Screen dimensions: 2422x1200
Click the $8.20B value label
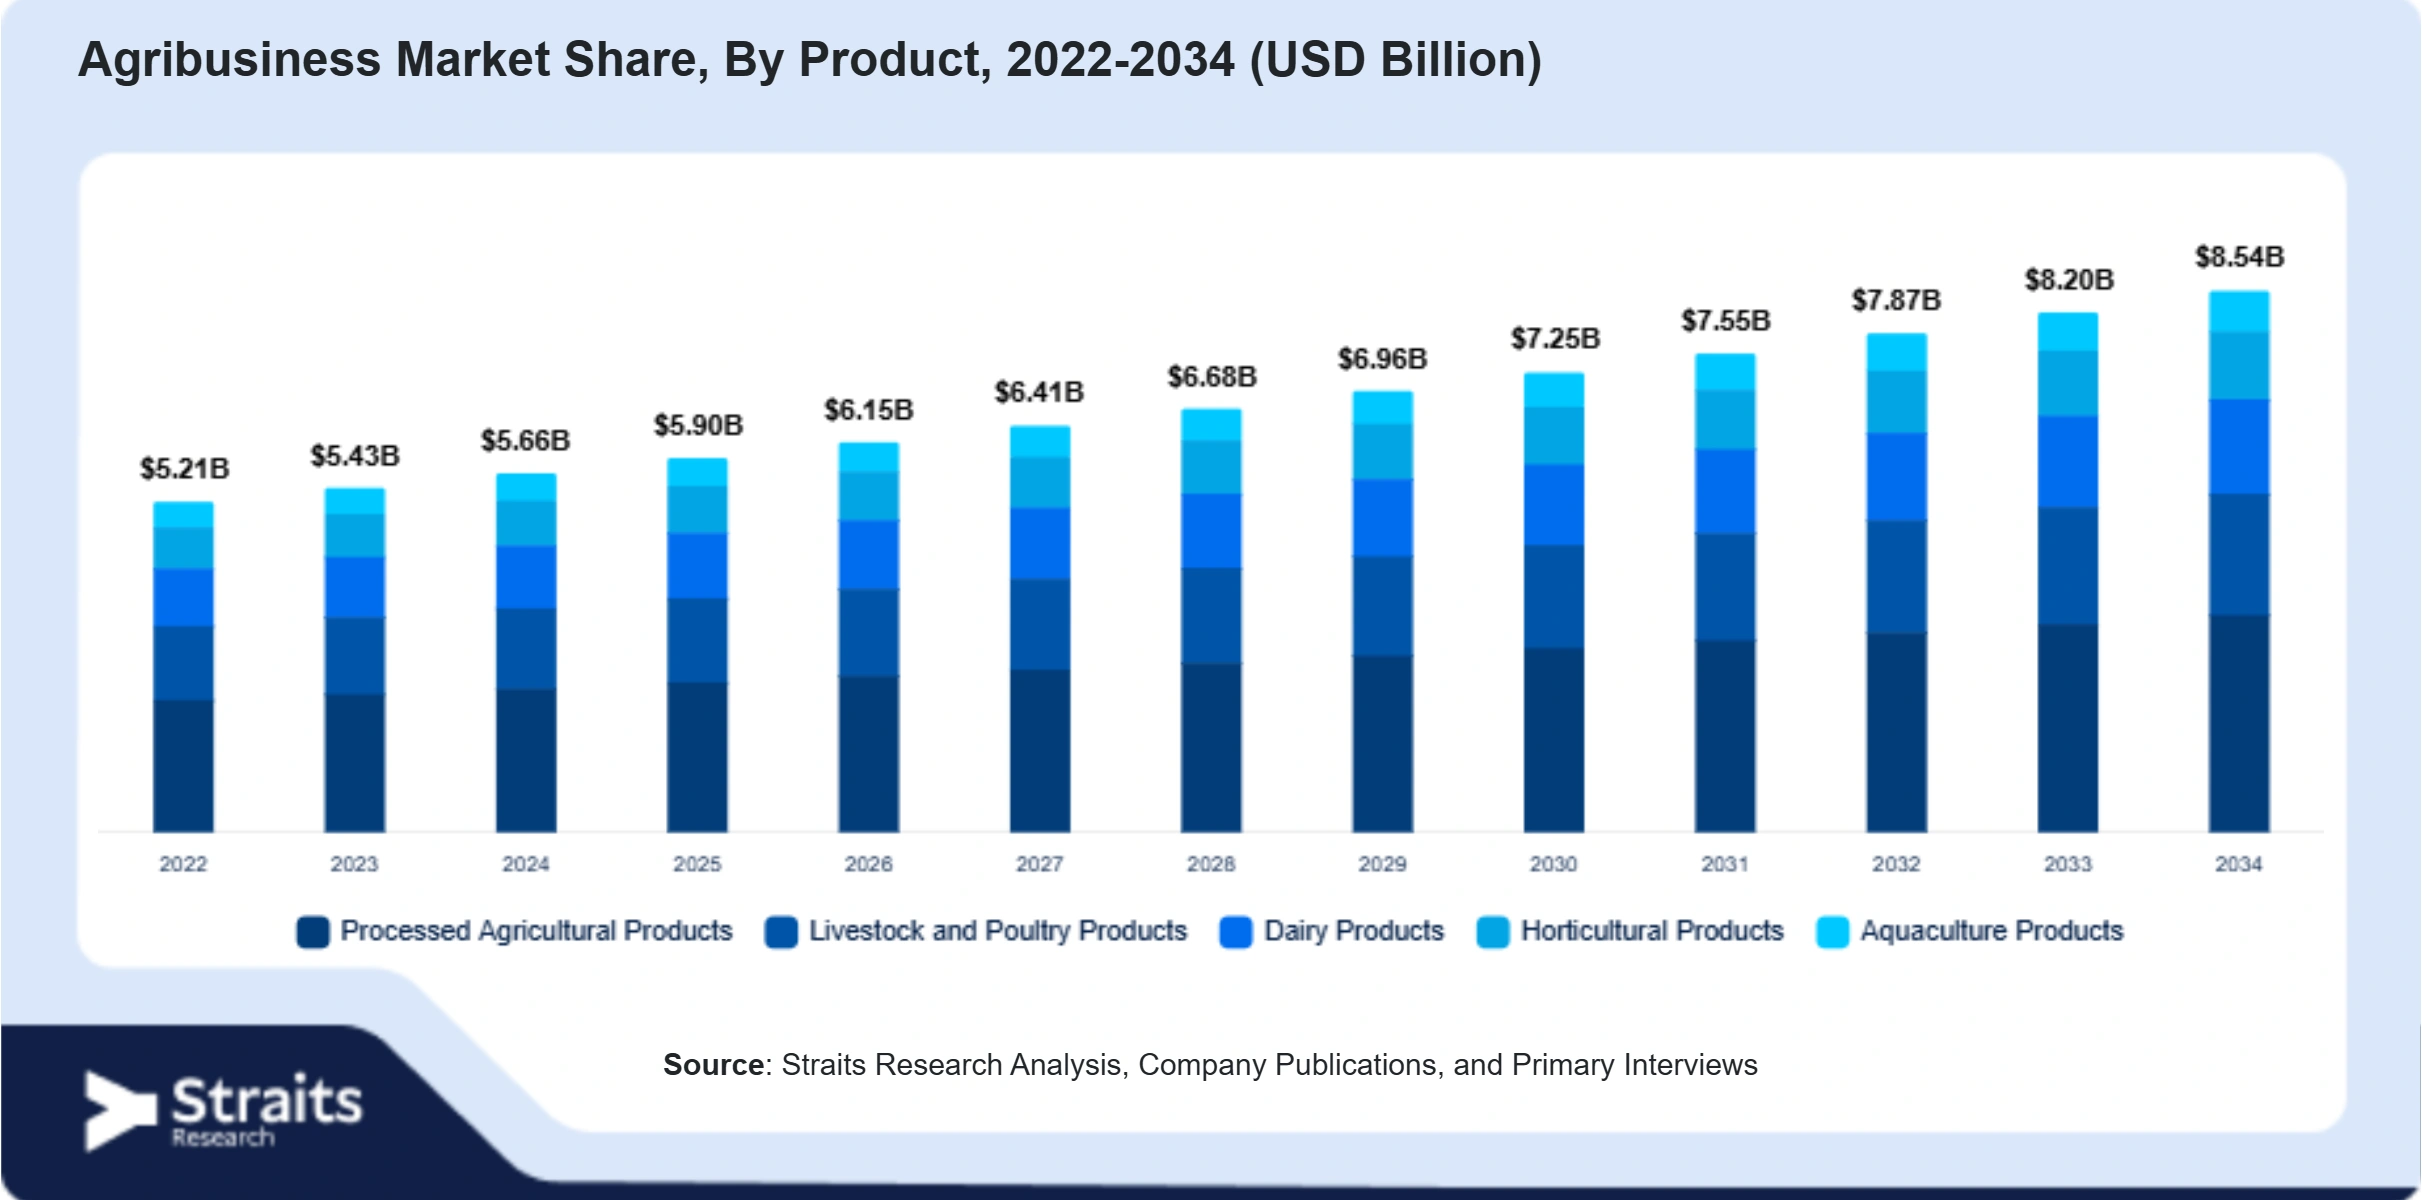coord(2069,280)
